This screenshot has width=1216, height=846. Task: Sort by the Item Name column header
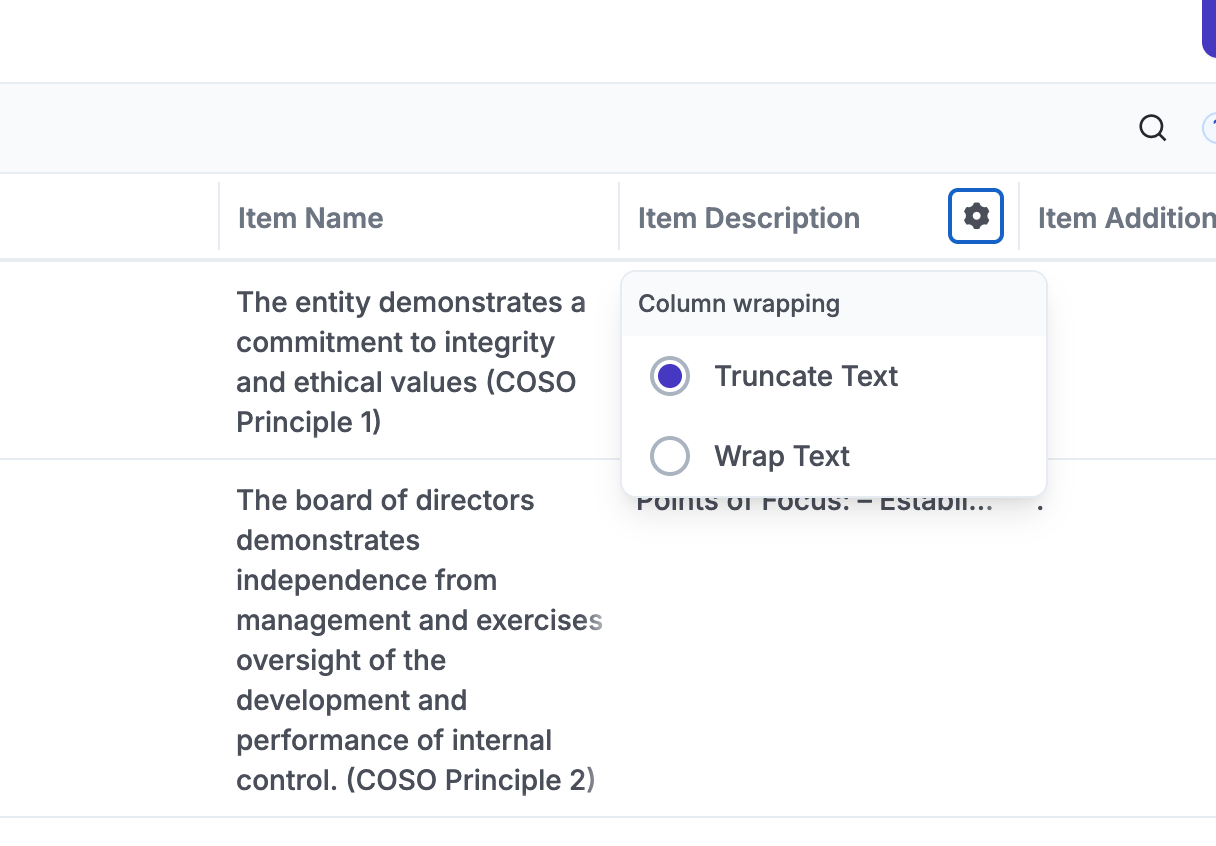pyautogui.click(x=310, y=218)
